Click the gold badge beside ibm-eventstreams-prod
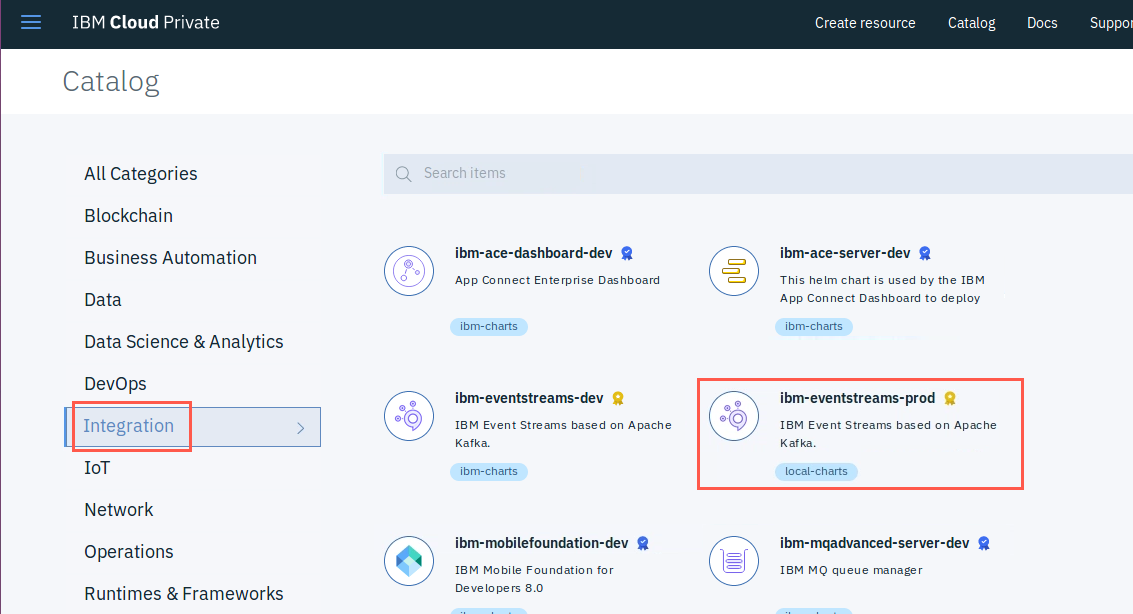 click(950, 398)
